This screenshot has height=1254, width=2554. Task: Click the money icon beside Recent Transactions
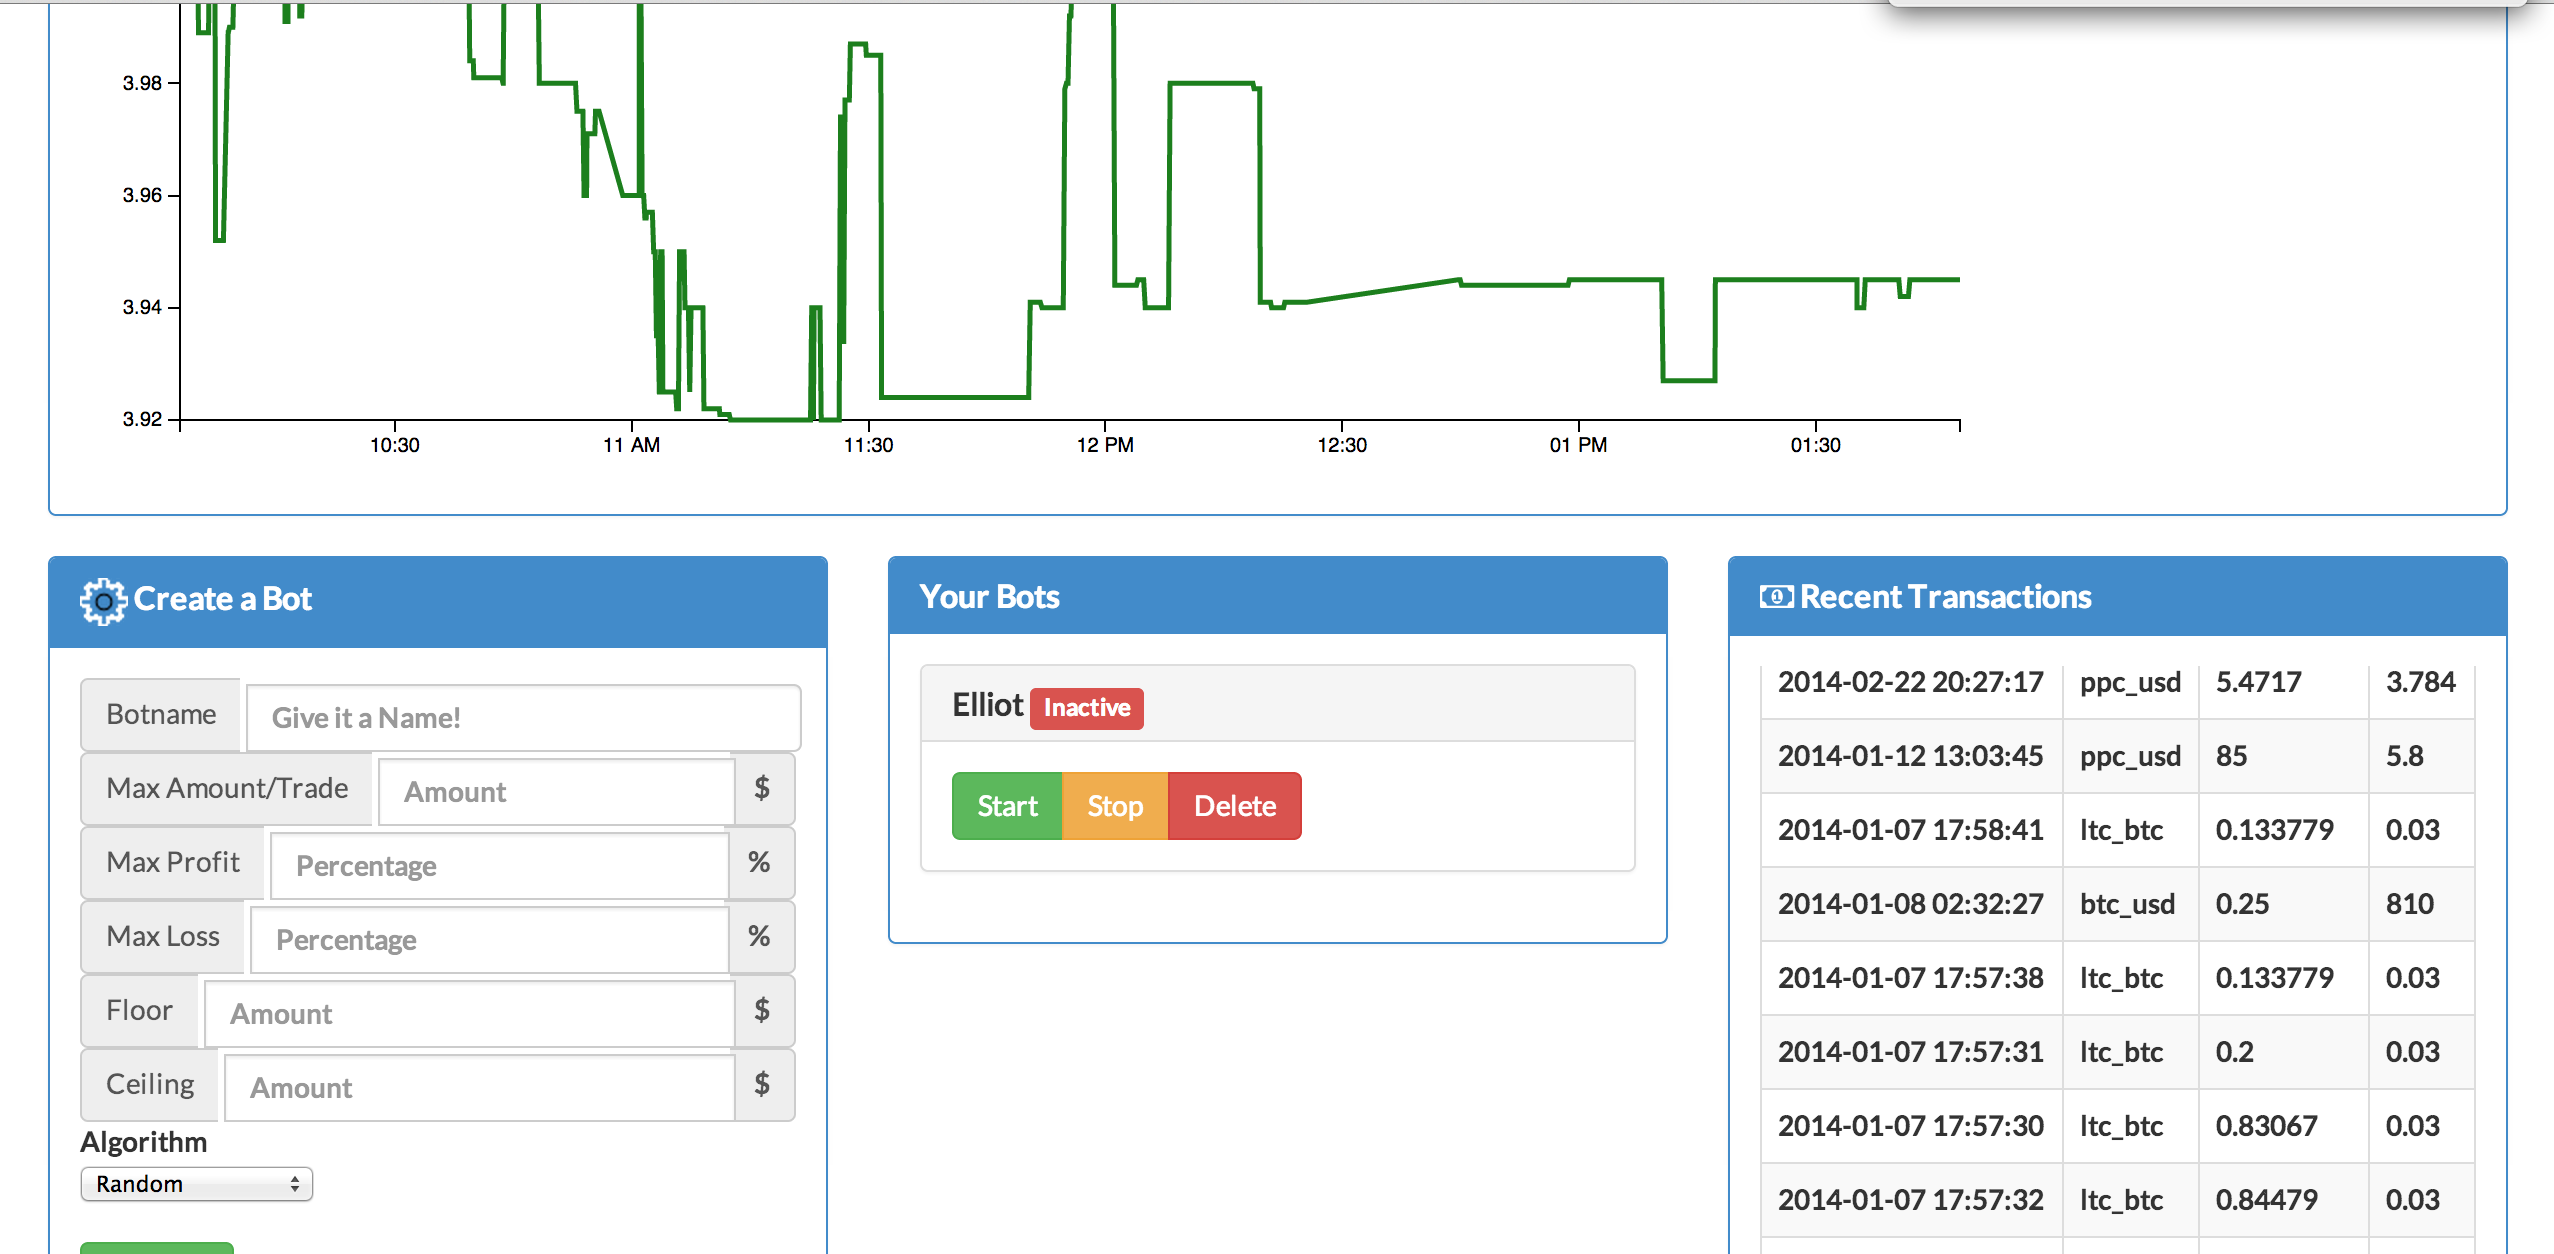click(x=1776, y=597)
